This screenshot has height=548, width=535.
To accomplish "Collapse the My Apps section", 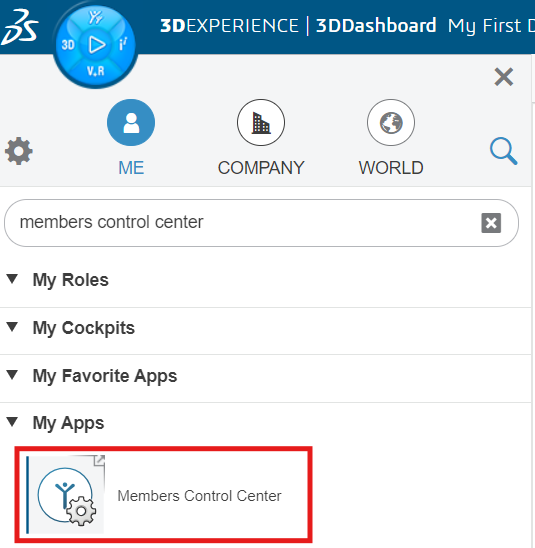I will tap(13, 422).
